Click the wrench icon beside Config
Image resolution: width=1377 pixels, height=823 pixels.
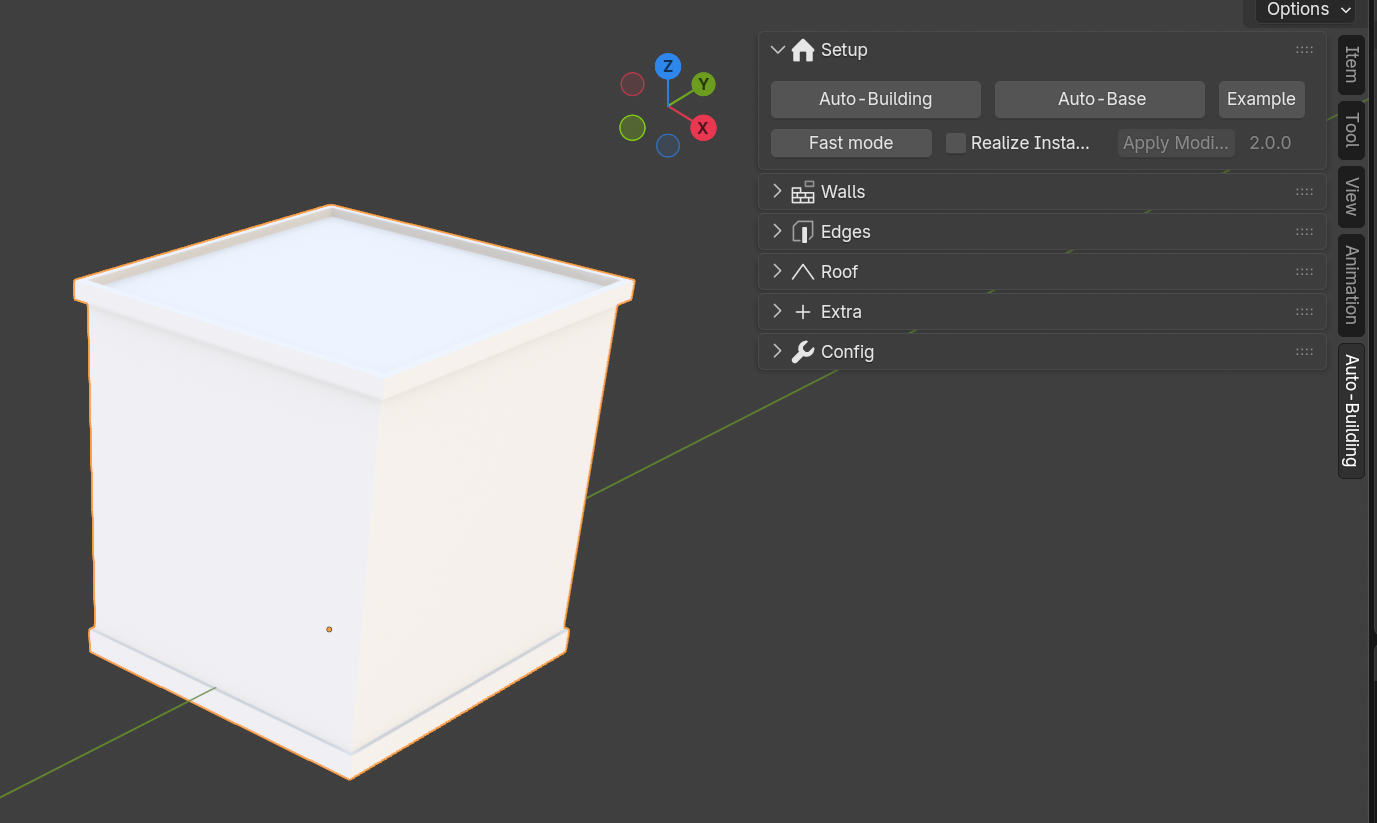(x=802, y=352)
